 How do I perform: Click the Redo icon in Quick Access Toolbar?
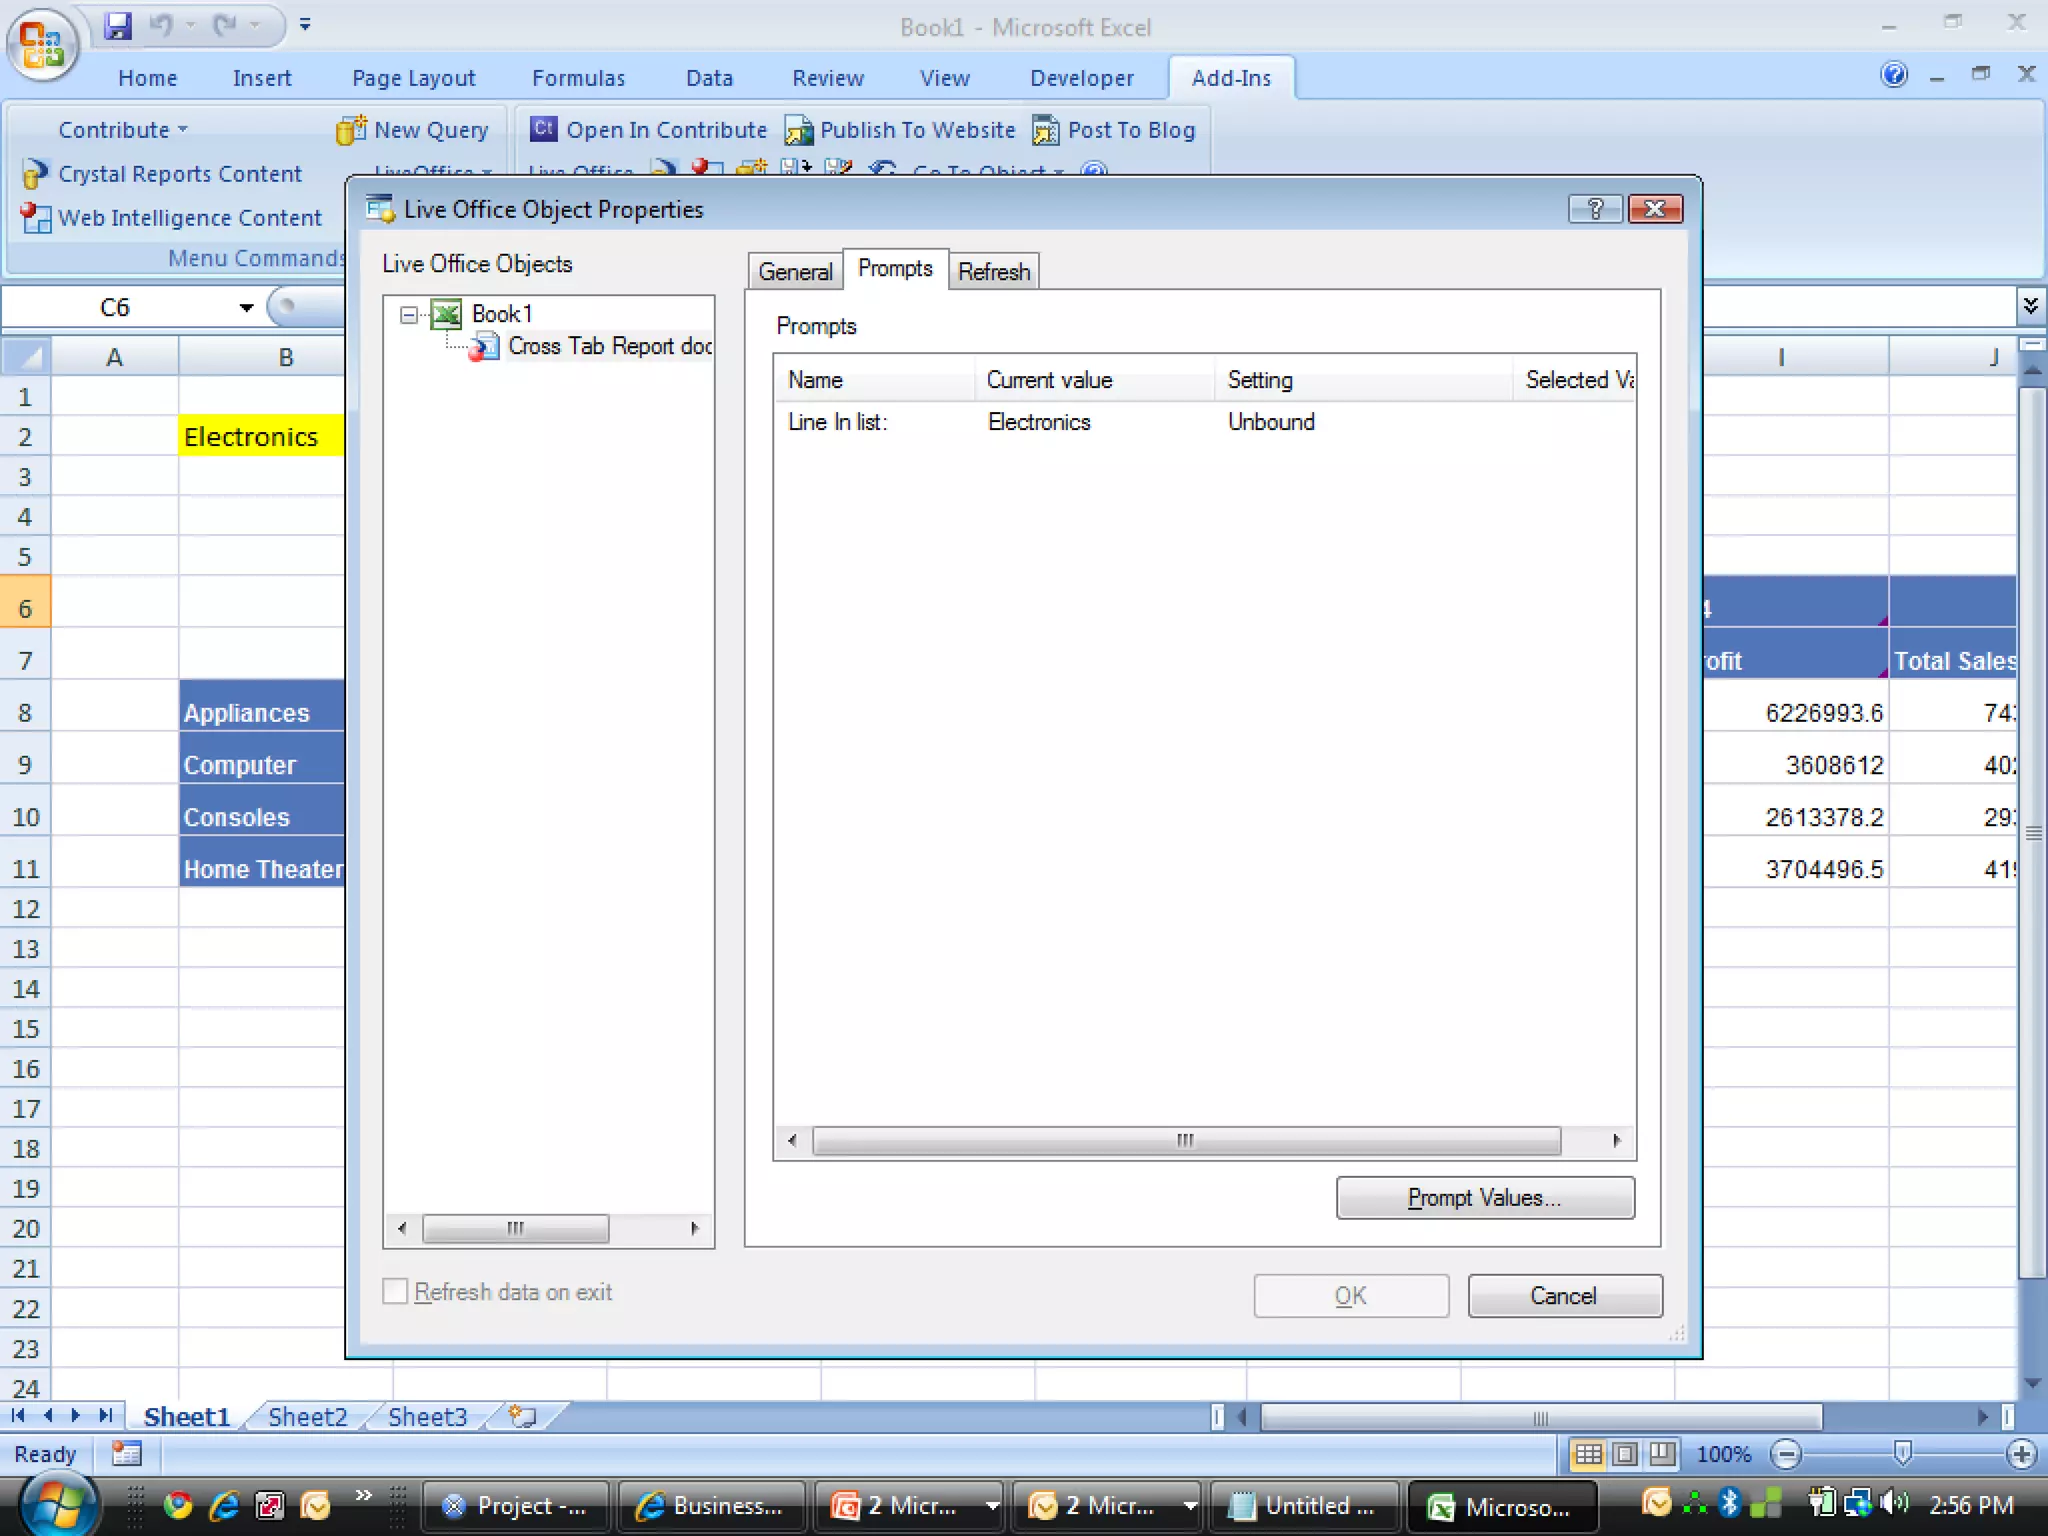pyautogui.click(x=225, y=25)
